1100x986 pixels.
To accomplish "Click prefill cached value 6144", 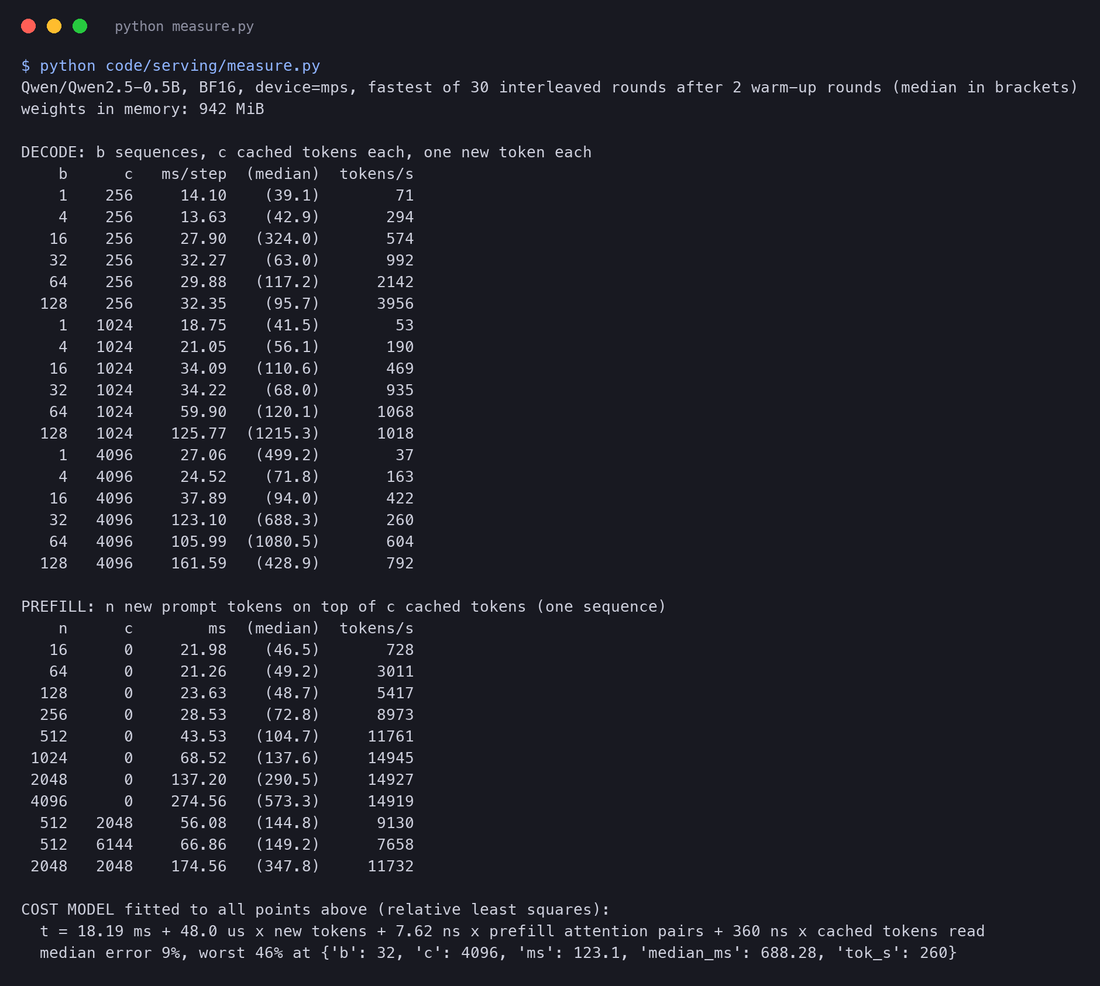I will [114, 844].
